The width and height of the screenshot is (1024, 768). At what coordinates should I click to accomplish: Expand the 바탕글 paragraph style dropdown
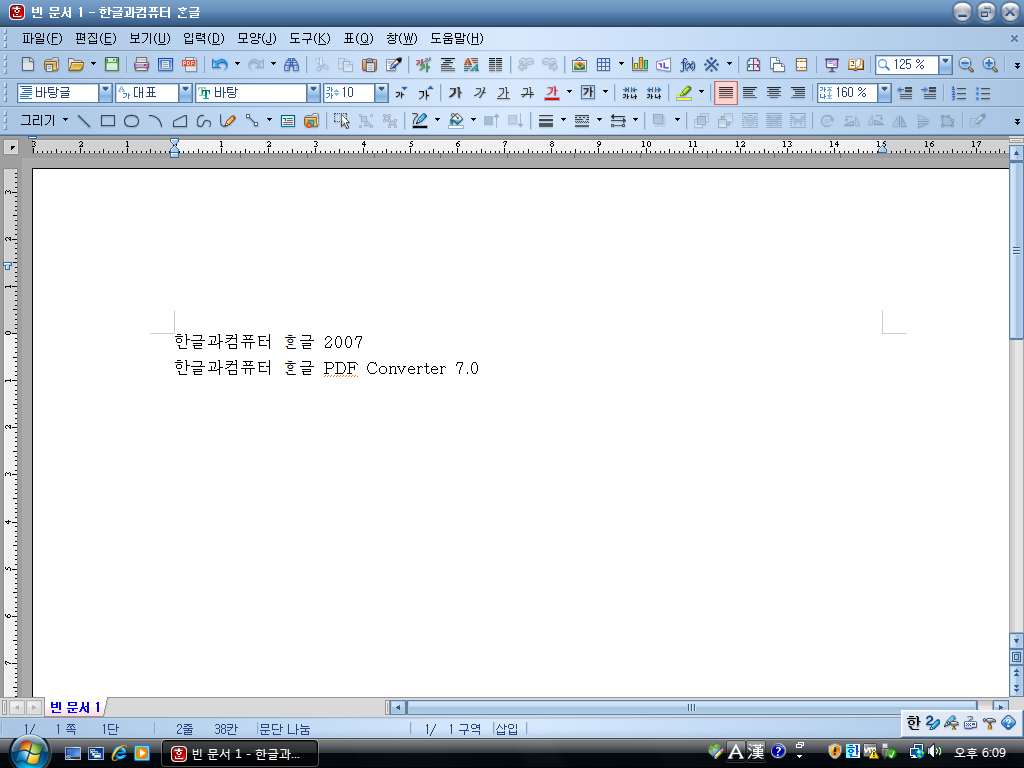[x=105, y=93]
